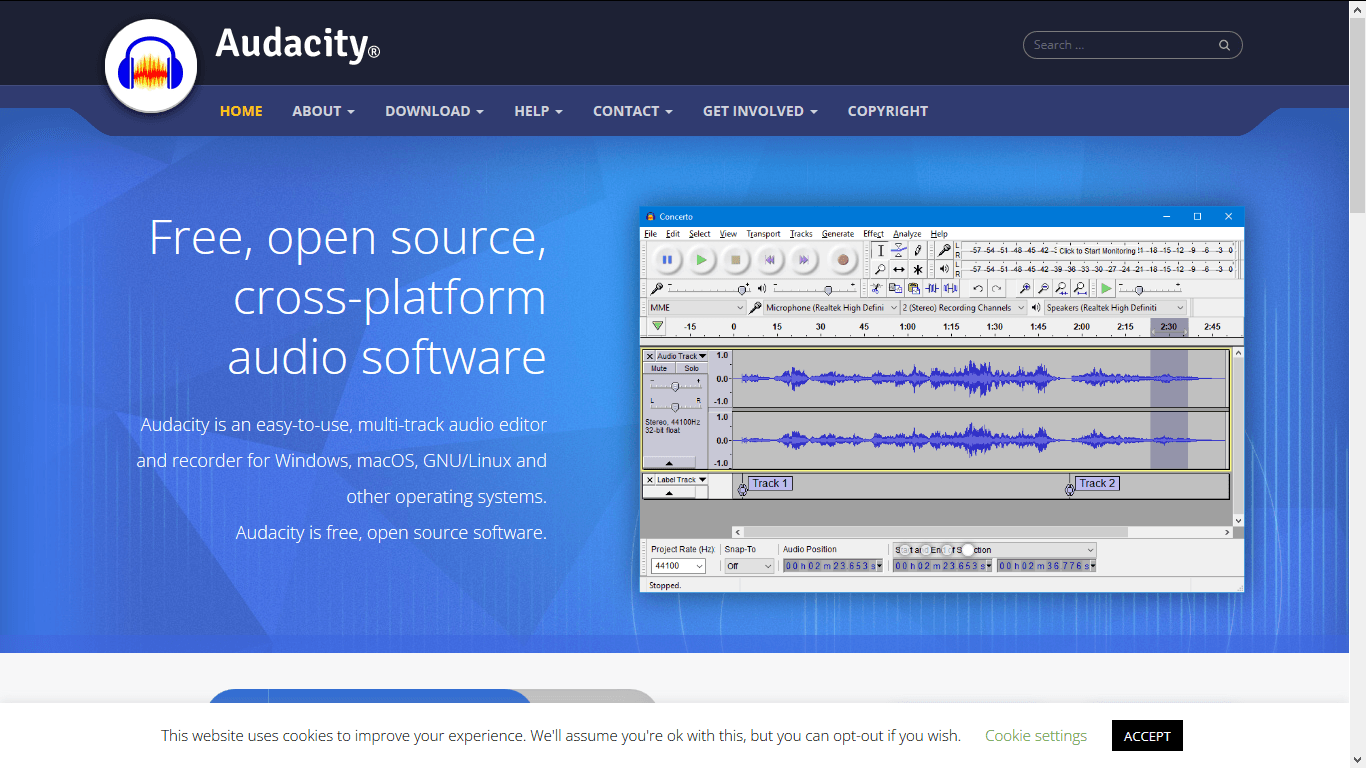The height and width of the screenshot is (768, 1366).
Task: Open the Audio Track name dropdown
Action: tap(682, 356)
